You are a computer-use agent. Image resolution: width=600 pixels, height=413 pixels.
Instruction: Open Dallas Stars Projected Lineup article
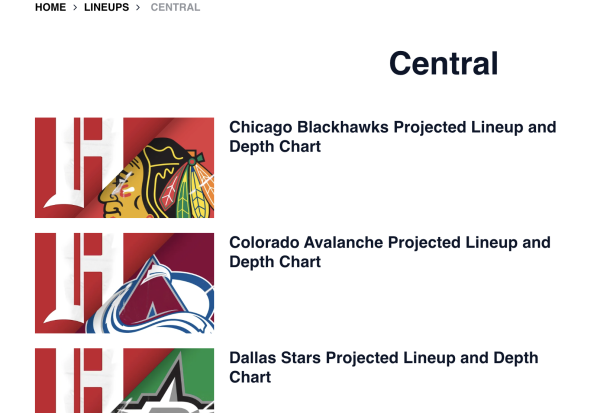click(x=383, y=358)
